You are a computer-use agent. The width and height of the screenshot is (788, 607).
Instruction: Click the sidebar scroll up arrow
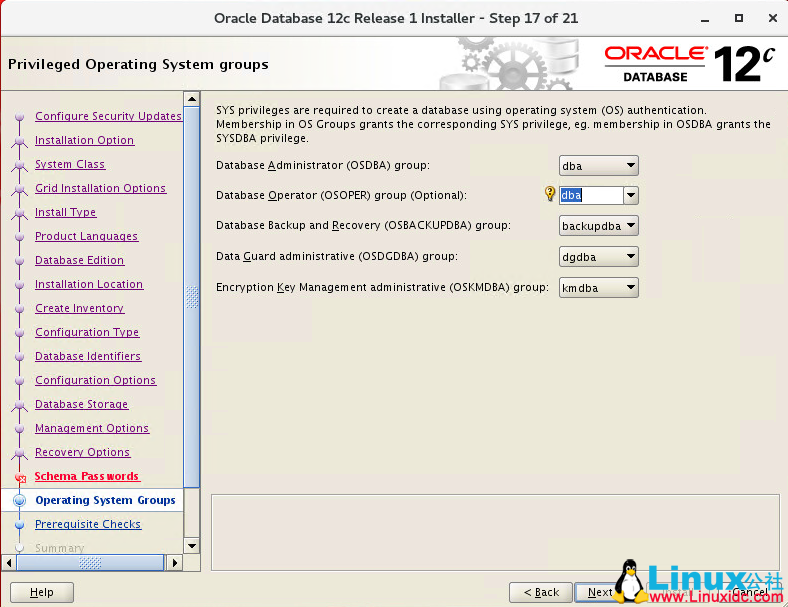pyautogui.click(x=191, y=99)
